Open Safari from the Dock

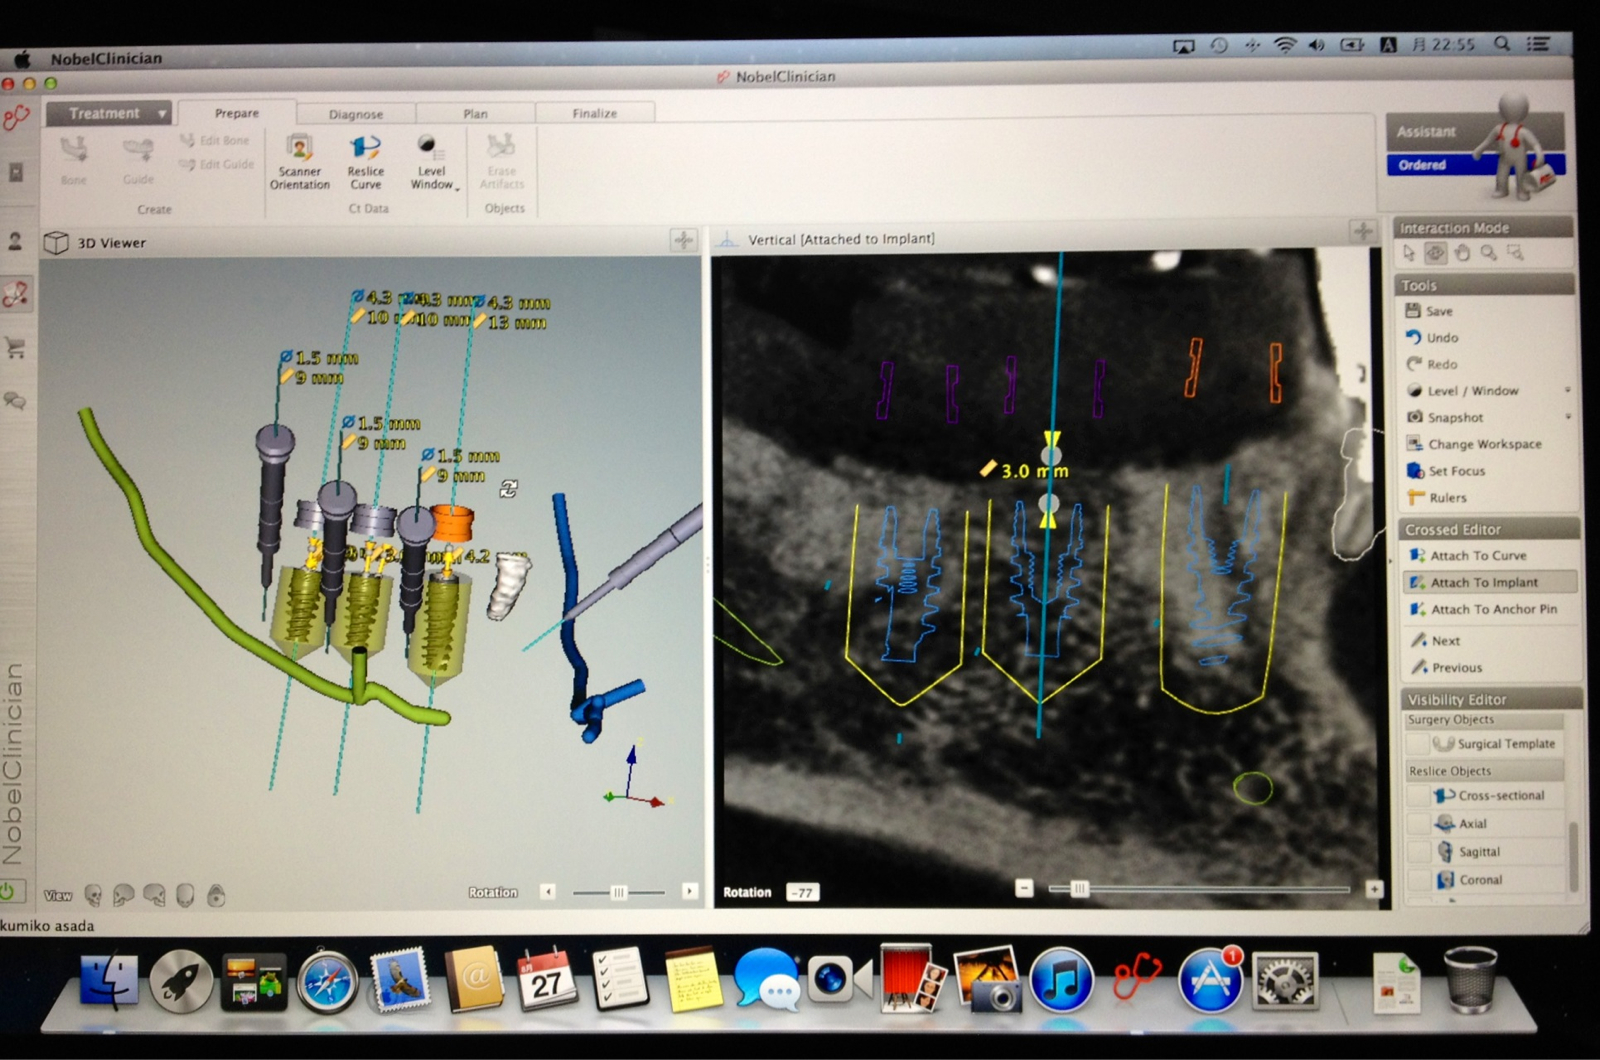327,981
